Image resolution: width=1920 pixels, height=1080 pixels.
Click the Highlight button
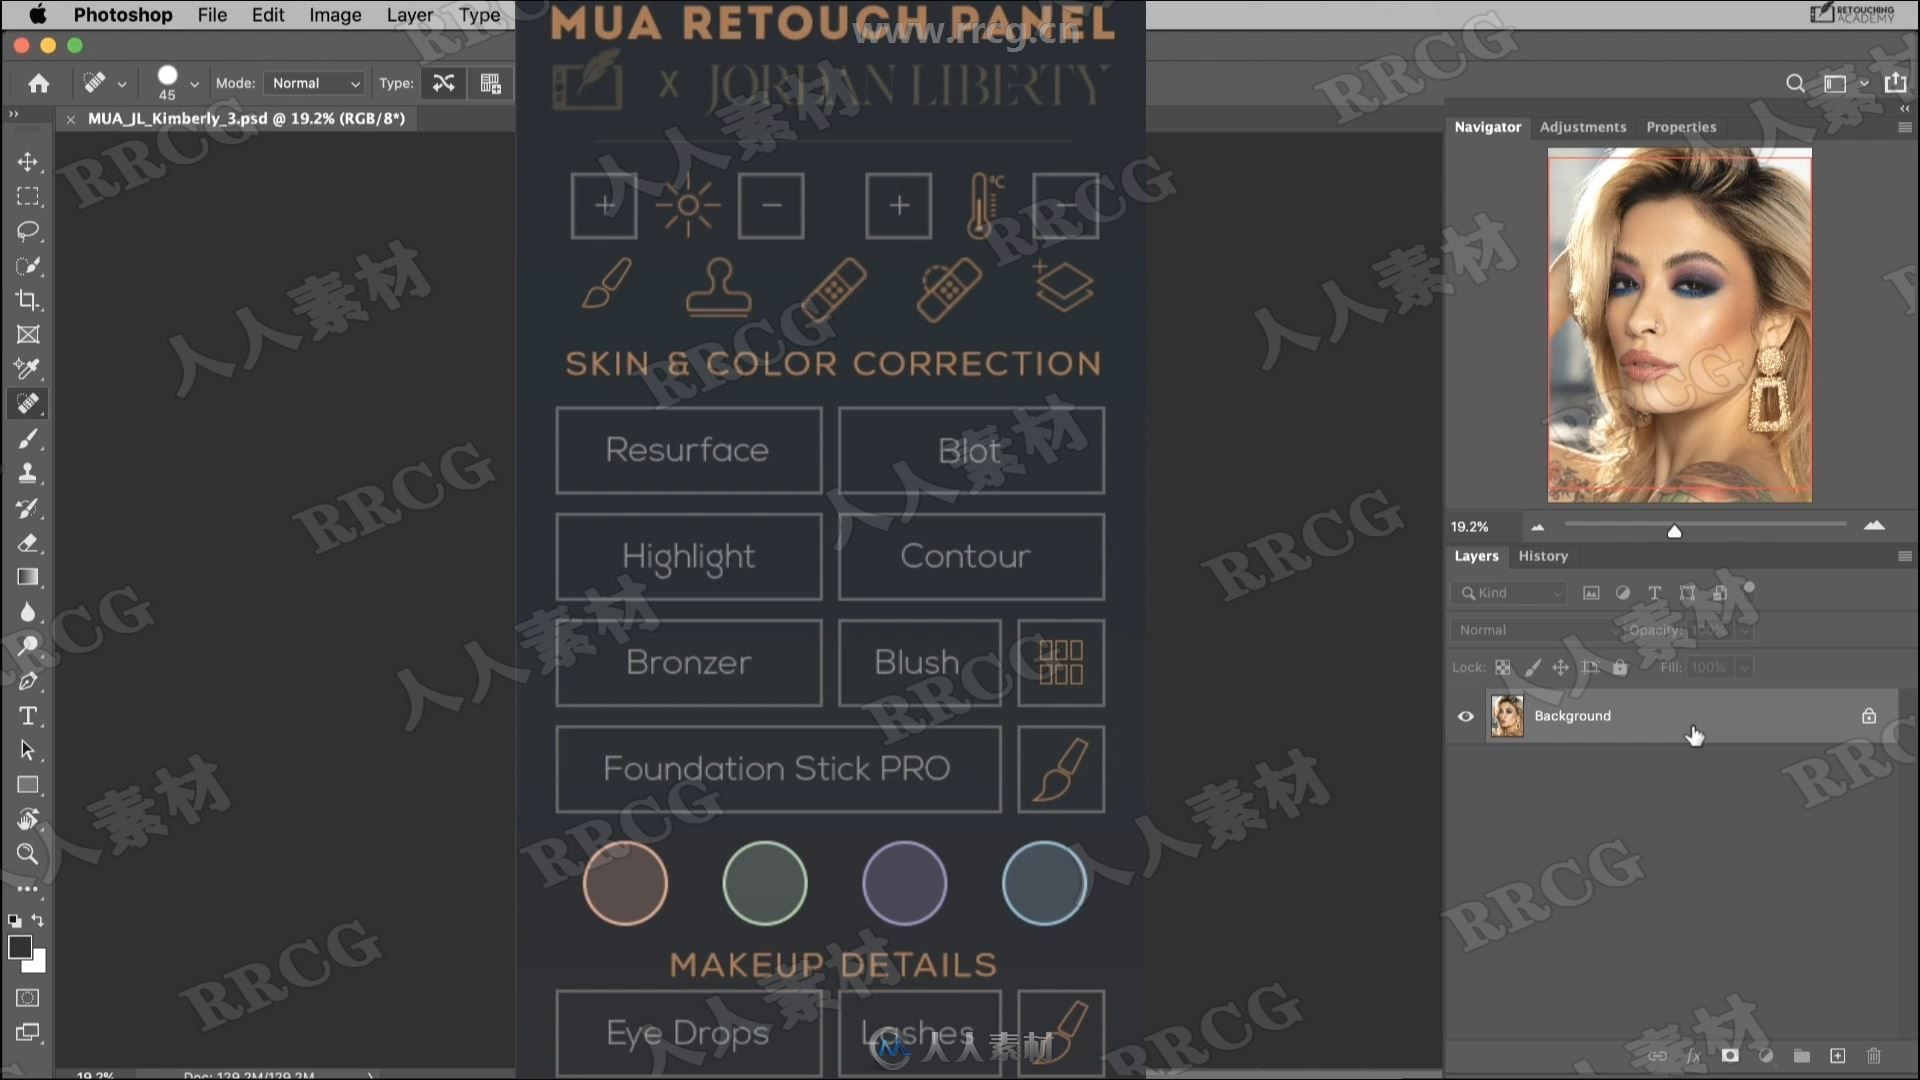point(688,556)
